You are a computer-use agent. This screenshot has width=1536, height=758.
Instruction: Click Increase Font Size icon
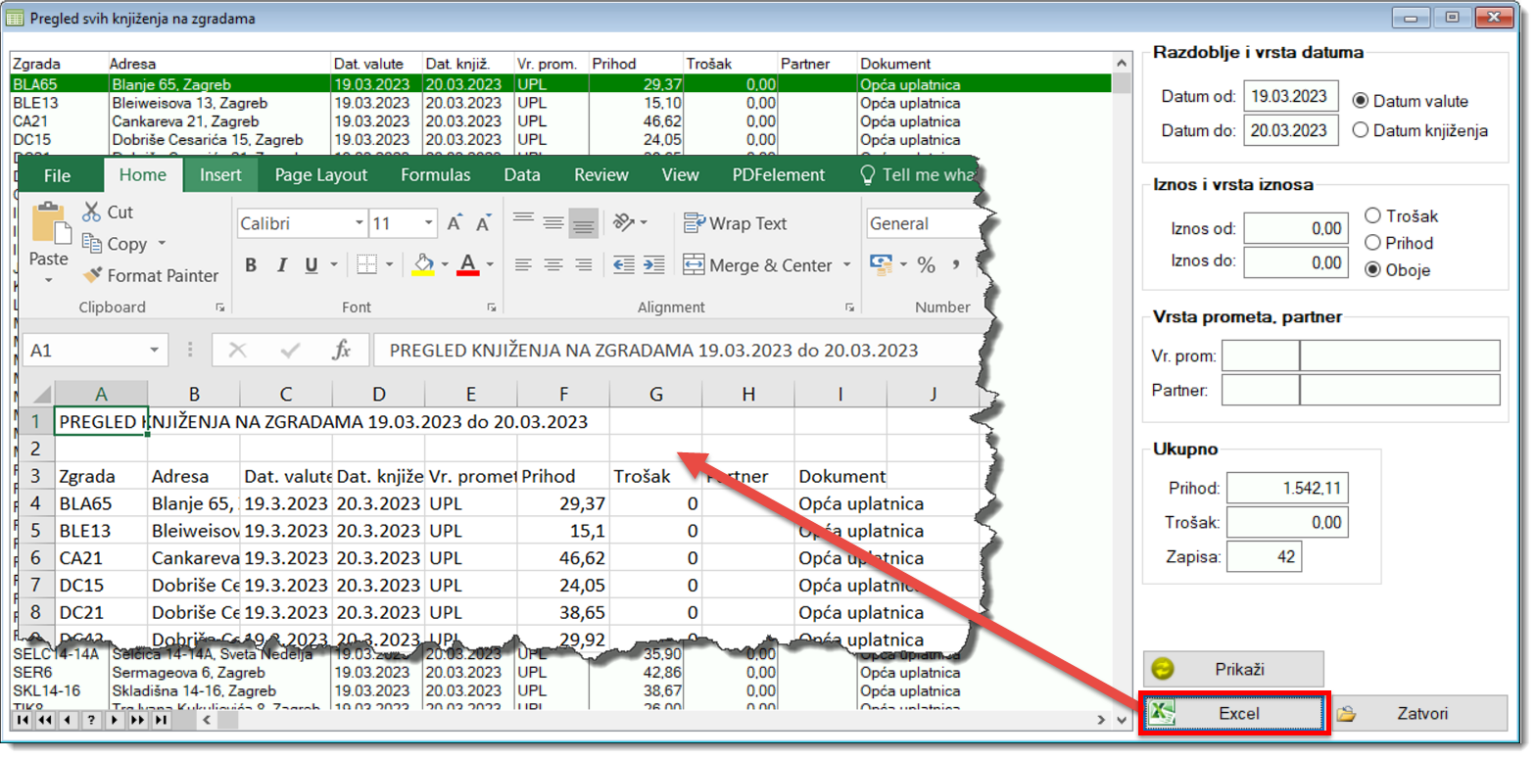click(x=454, y=224)
